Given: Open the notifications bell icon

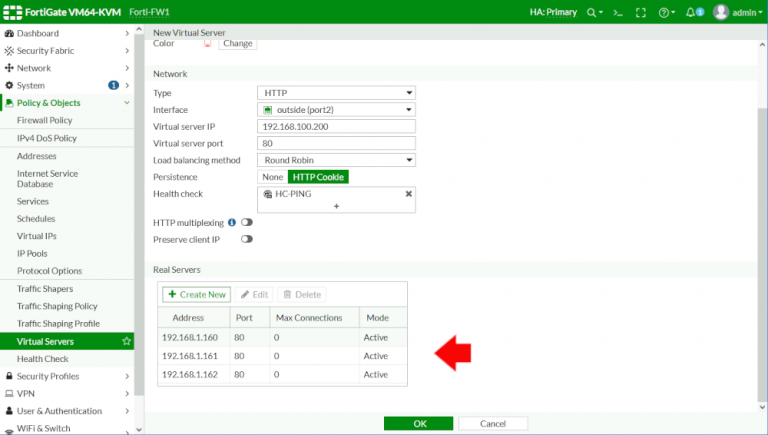Looking at the screenshot, I should 690,12.
